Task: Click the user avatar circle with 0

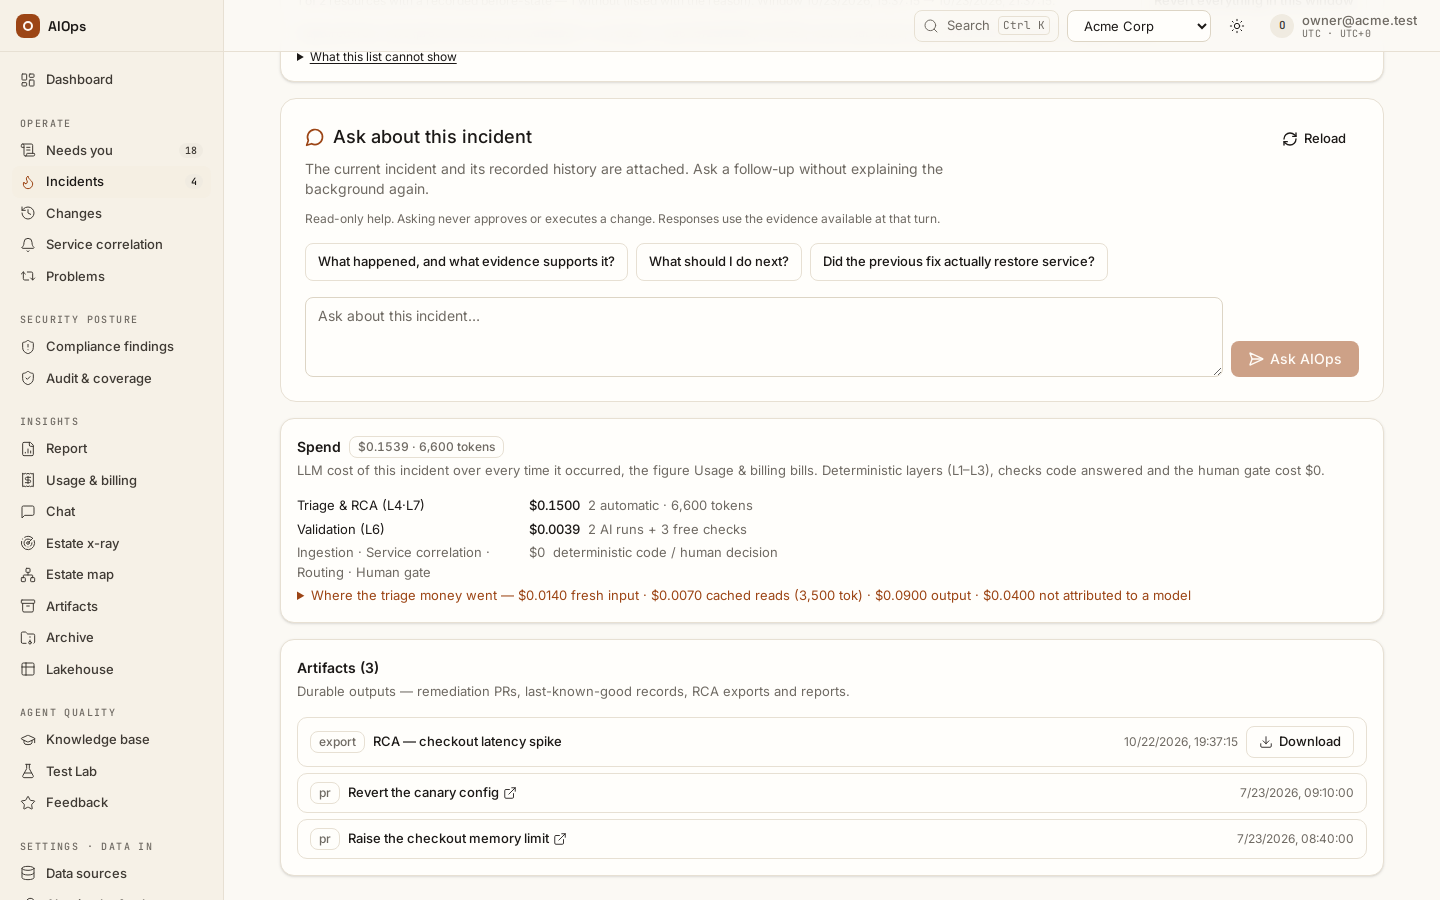Action: click(1282, 26)
